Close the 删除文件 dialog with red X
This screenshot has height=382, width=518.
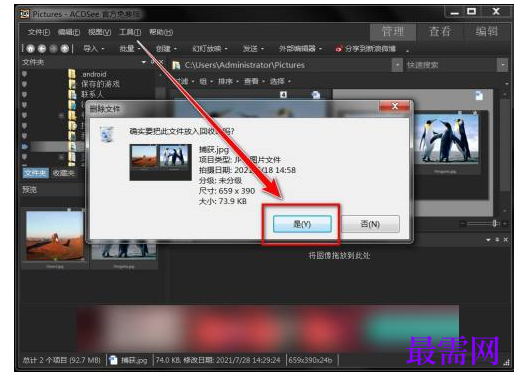(x=395, y=106)
